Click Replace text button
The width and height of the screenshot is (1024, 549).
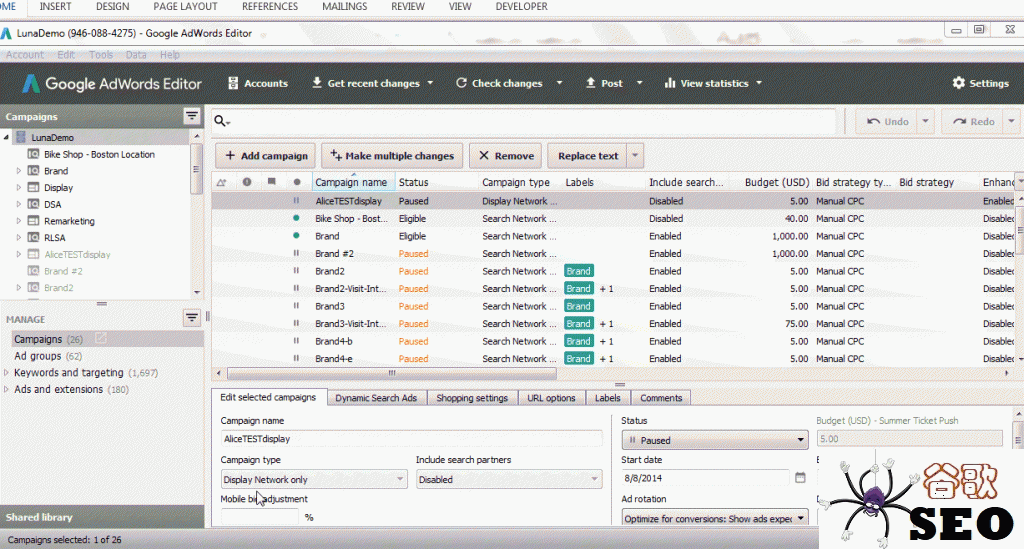(588, 155)
